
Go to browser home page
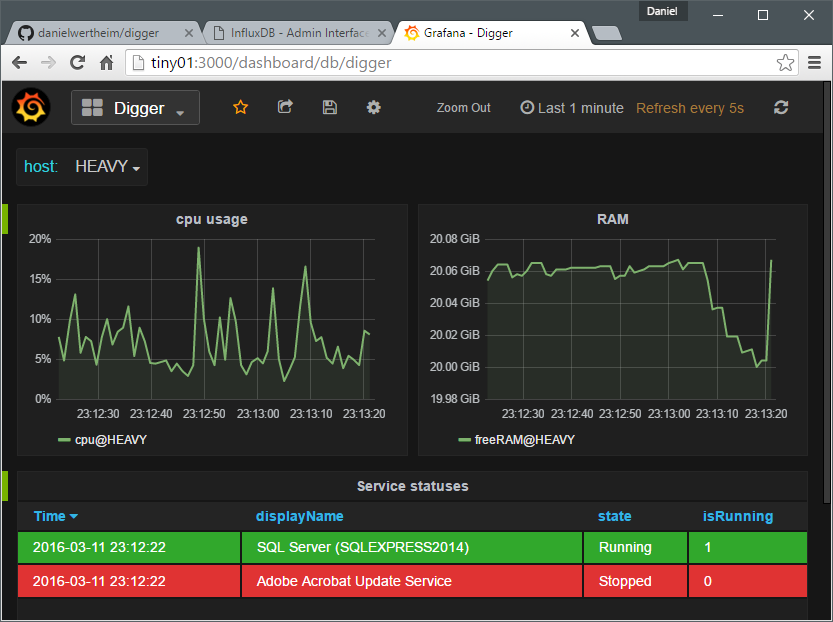click(x=107, y=63)
